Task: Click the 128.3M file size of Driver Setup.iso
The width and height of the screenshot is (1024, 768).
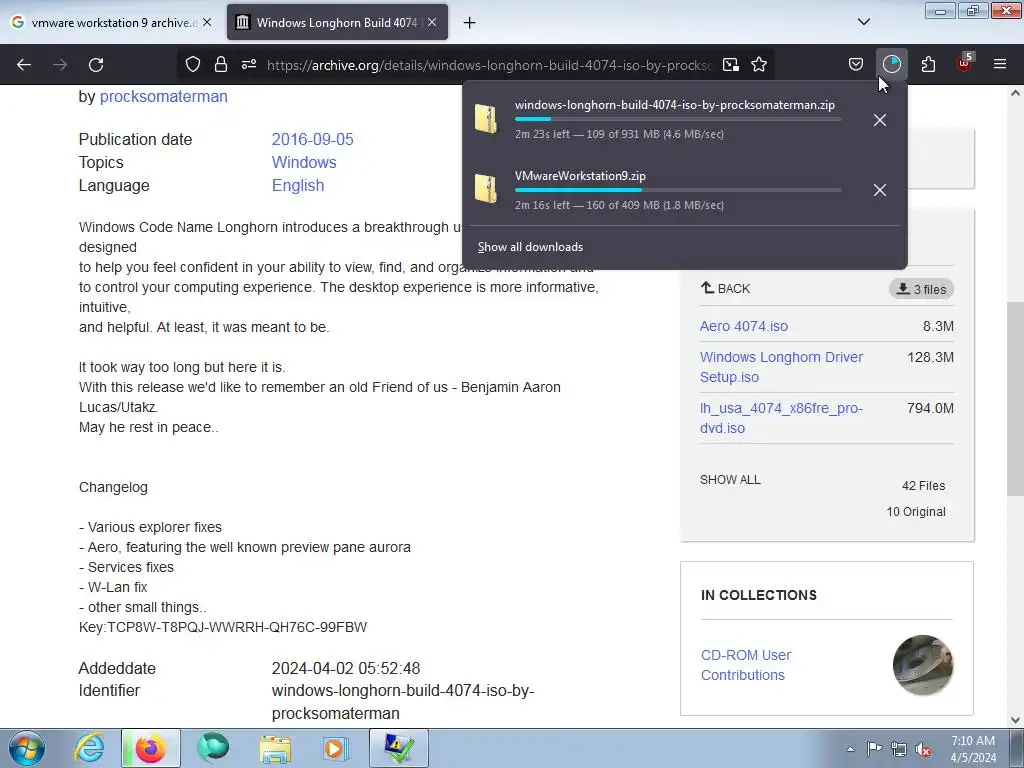Action: [x=930, y=357]
